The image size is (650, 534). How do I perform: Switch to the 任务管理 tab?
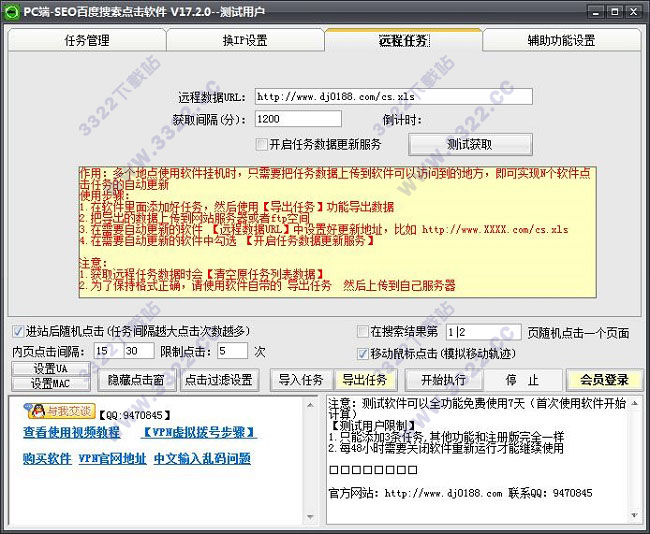(x=87, y=40)
